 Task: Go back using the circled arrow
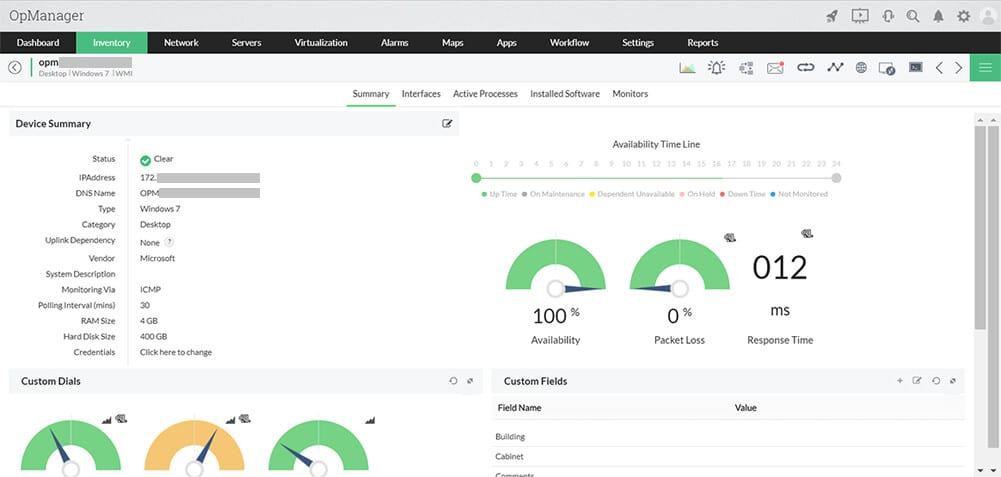point(15,67)
